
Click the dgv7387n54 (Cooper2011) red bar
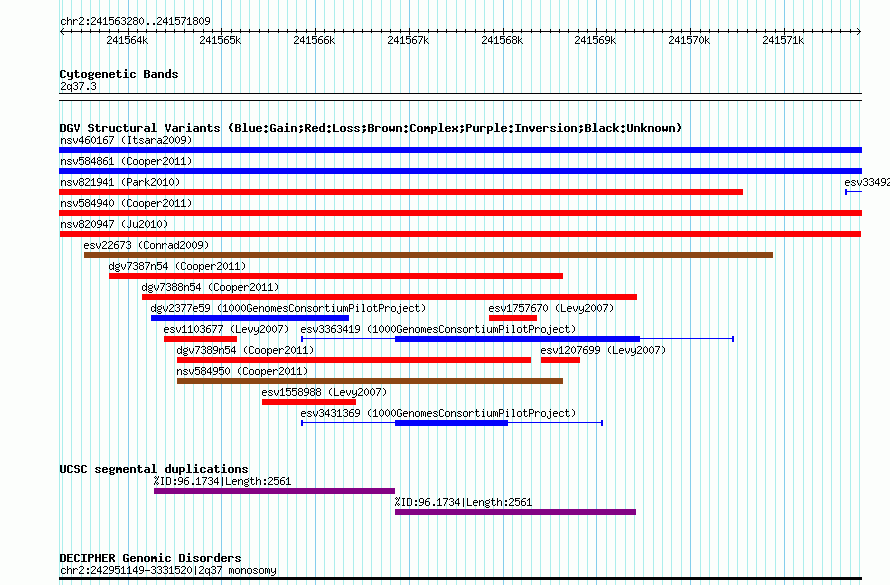click(x=336, y=276)
